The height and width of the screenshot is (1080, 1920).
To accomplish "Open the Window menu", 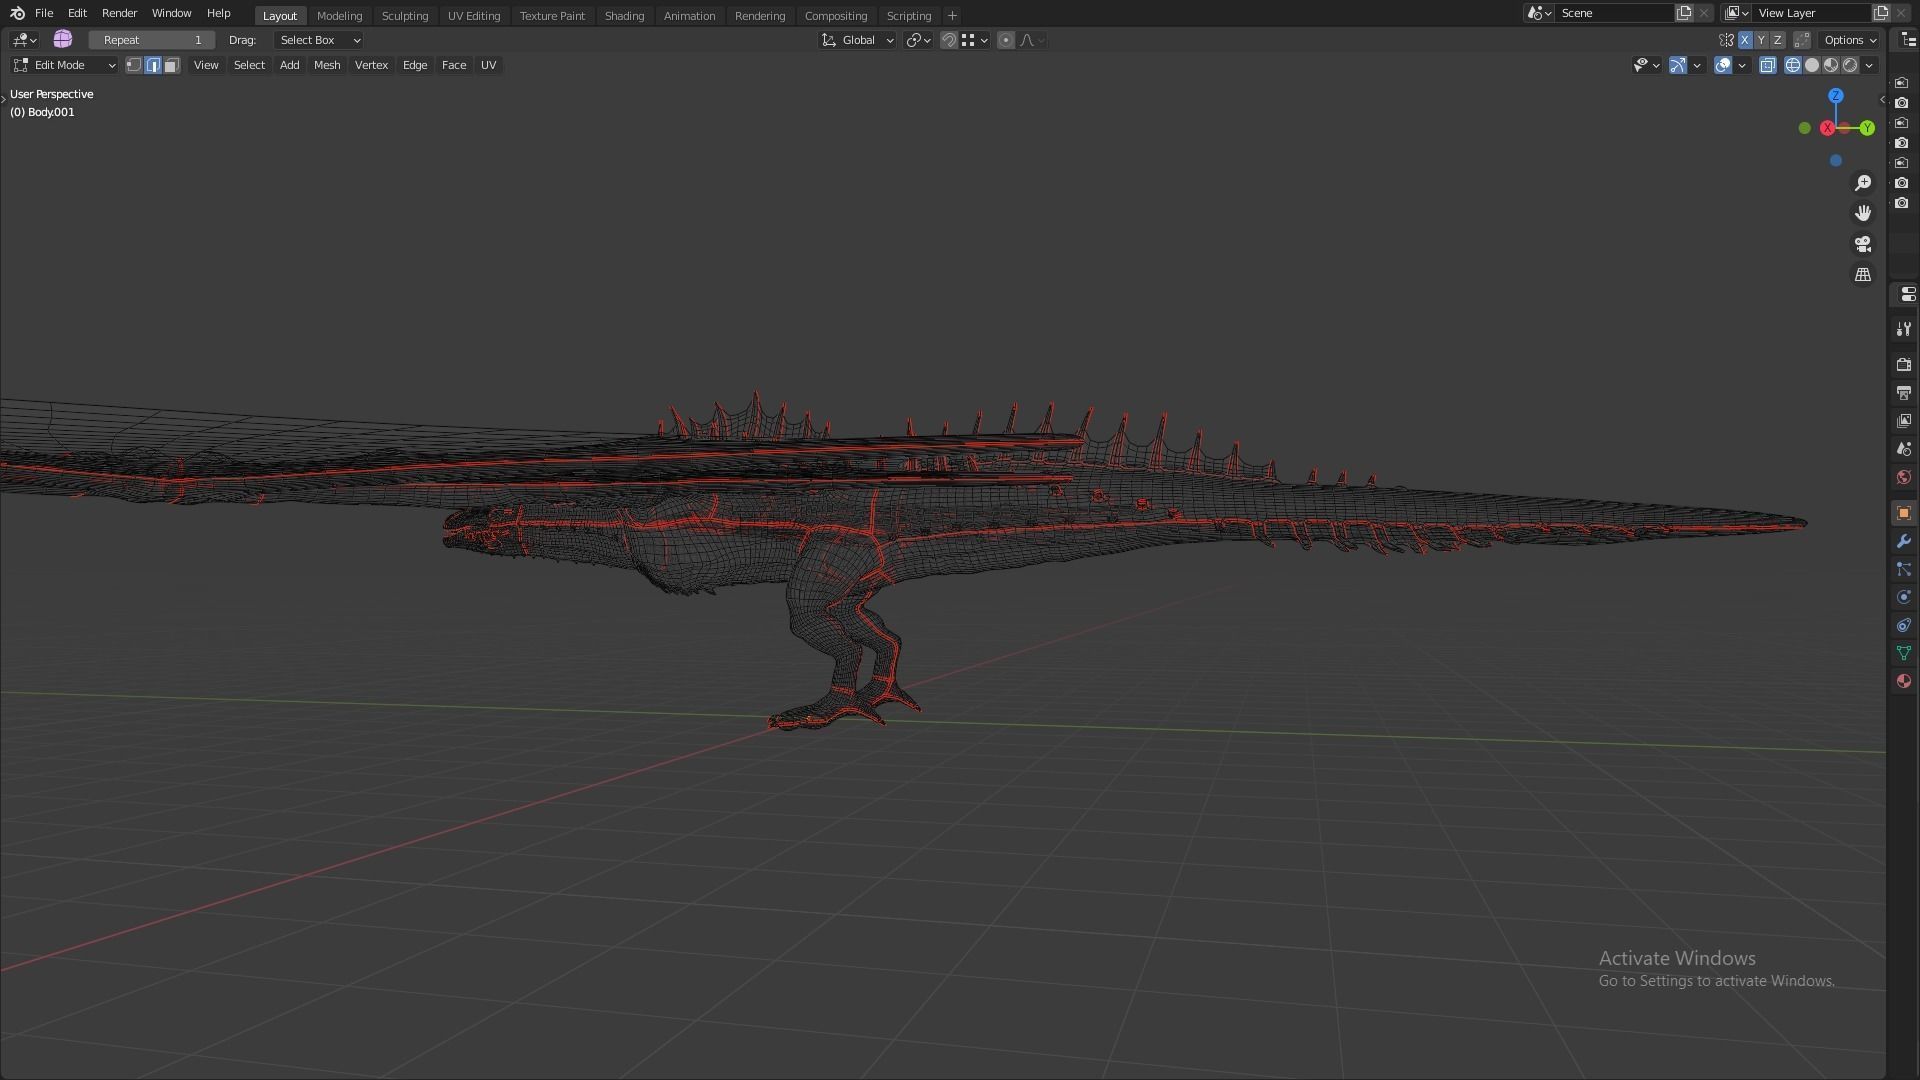I will click(171, 13).
